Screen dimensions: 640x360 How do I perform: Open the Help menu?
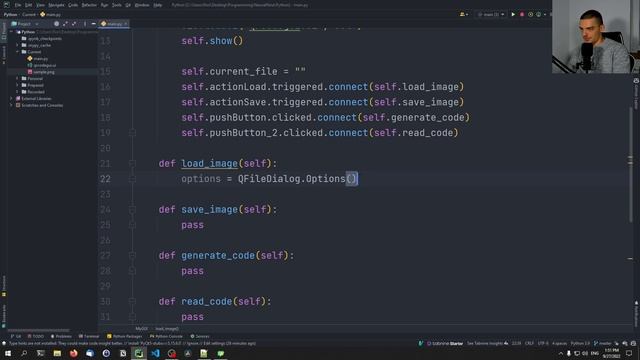(x=158, y=5)
